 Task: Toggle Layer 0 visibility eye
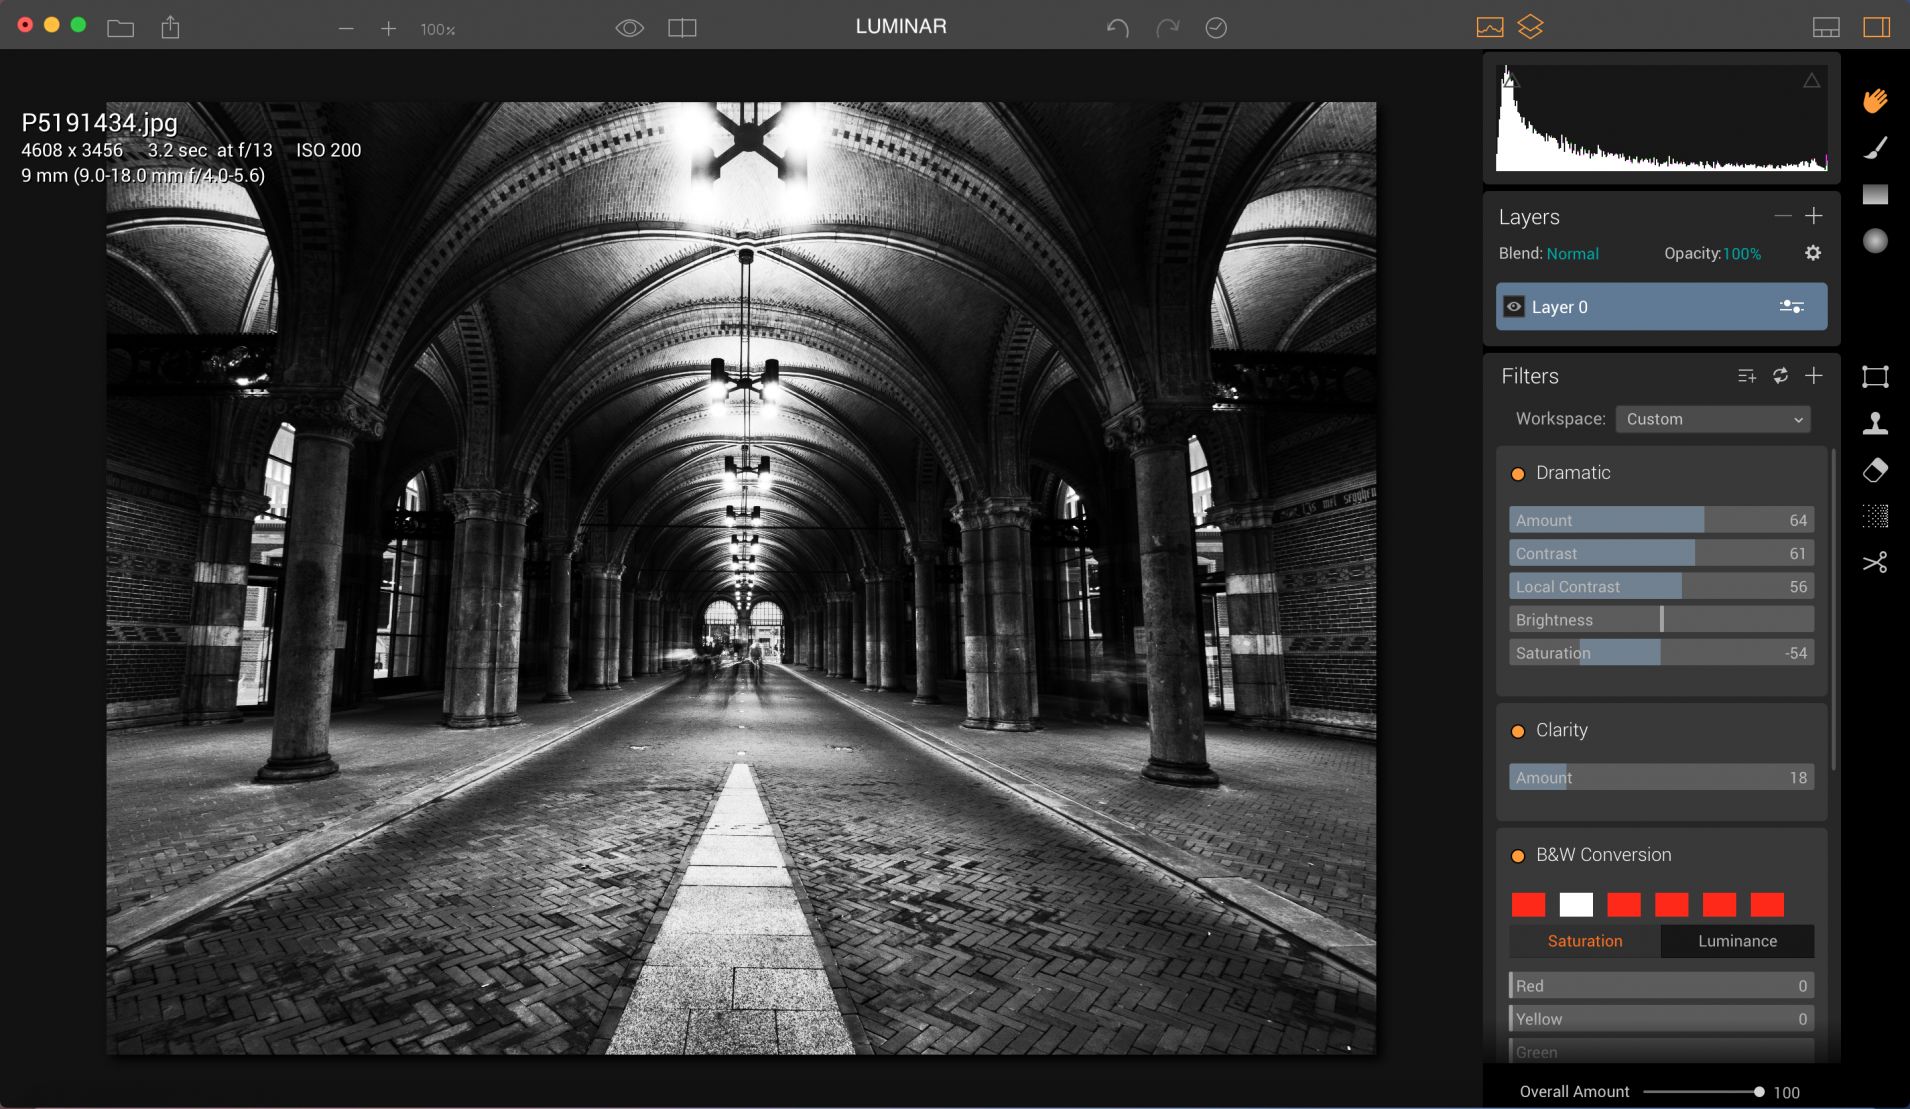pos(1514,307)
